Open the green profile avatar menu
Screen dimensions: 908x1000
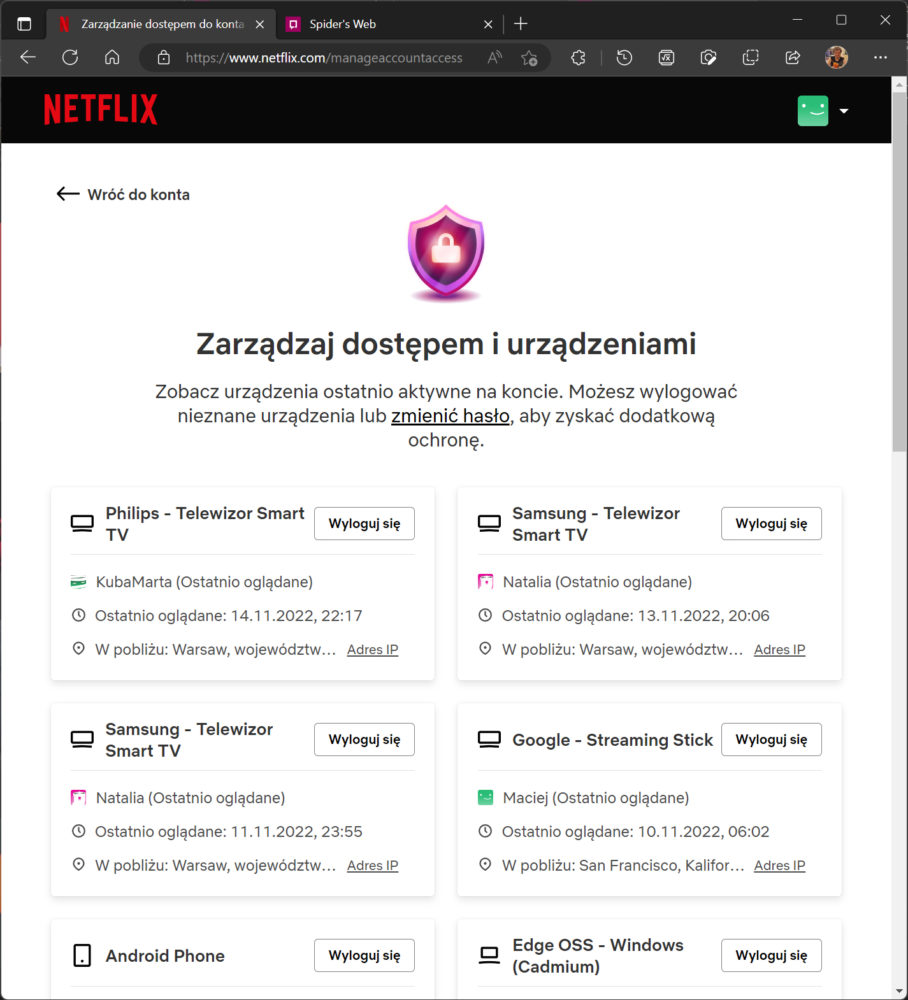pos(812,111)
